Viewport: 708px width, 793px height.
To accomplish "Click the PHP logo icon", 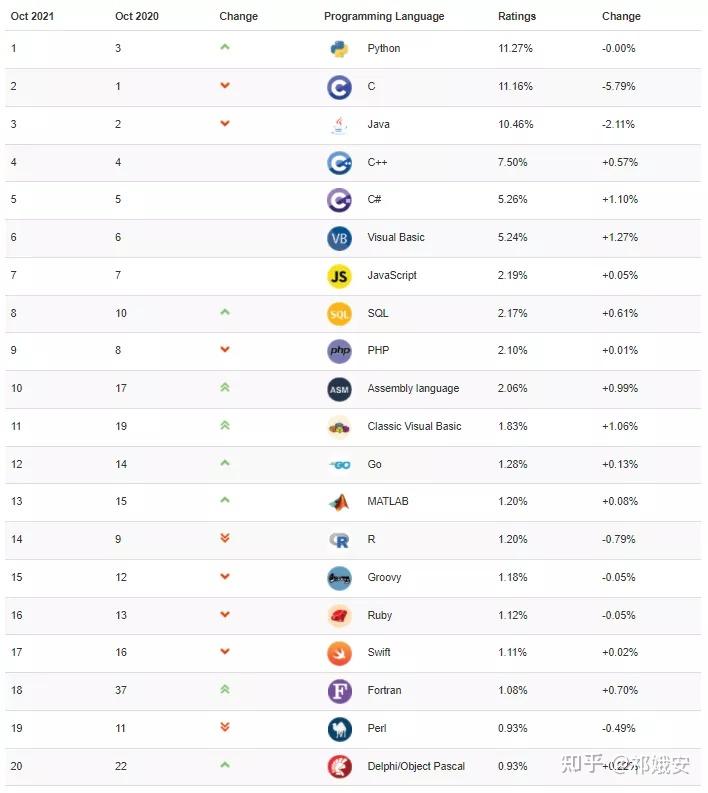I will 339,351.
